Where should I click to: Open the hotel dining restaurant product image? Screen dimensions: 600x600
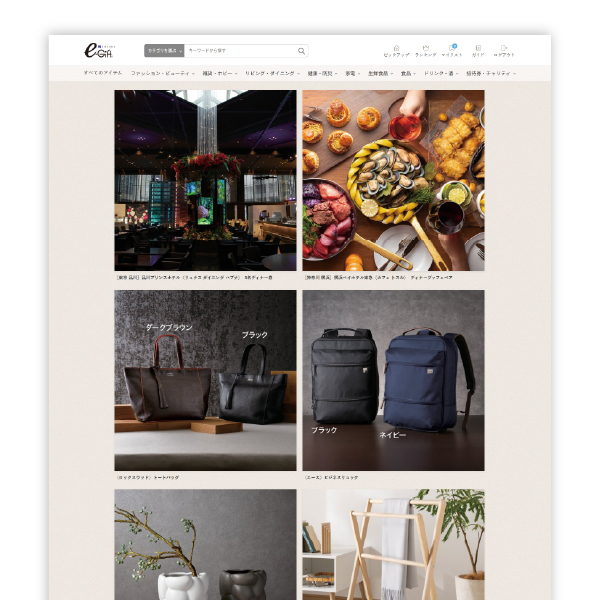pos(205,180)
